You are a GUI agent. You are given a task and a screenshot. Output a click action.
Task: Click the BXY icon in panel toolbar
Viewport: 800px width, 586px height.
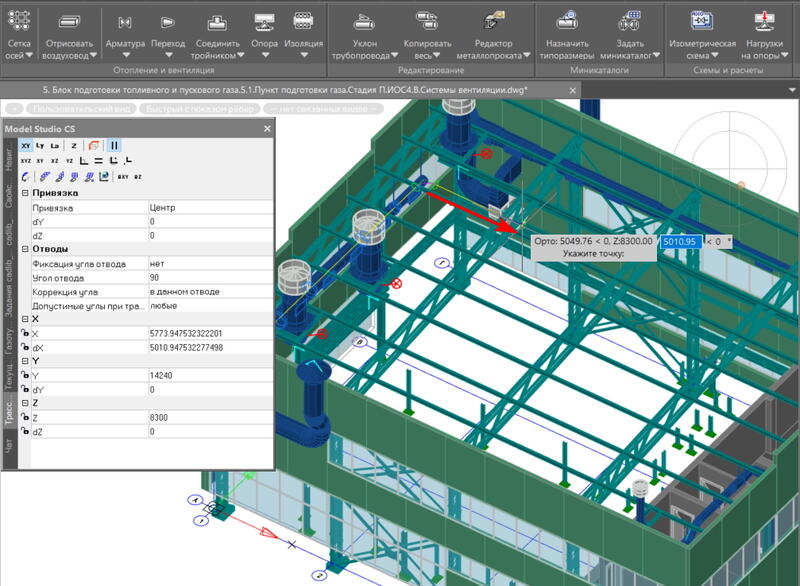coord(123,177)
